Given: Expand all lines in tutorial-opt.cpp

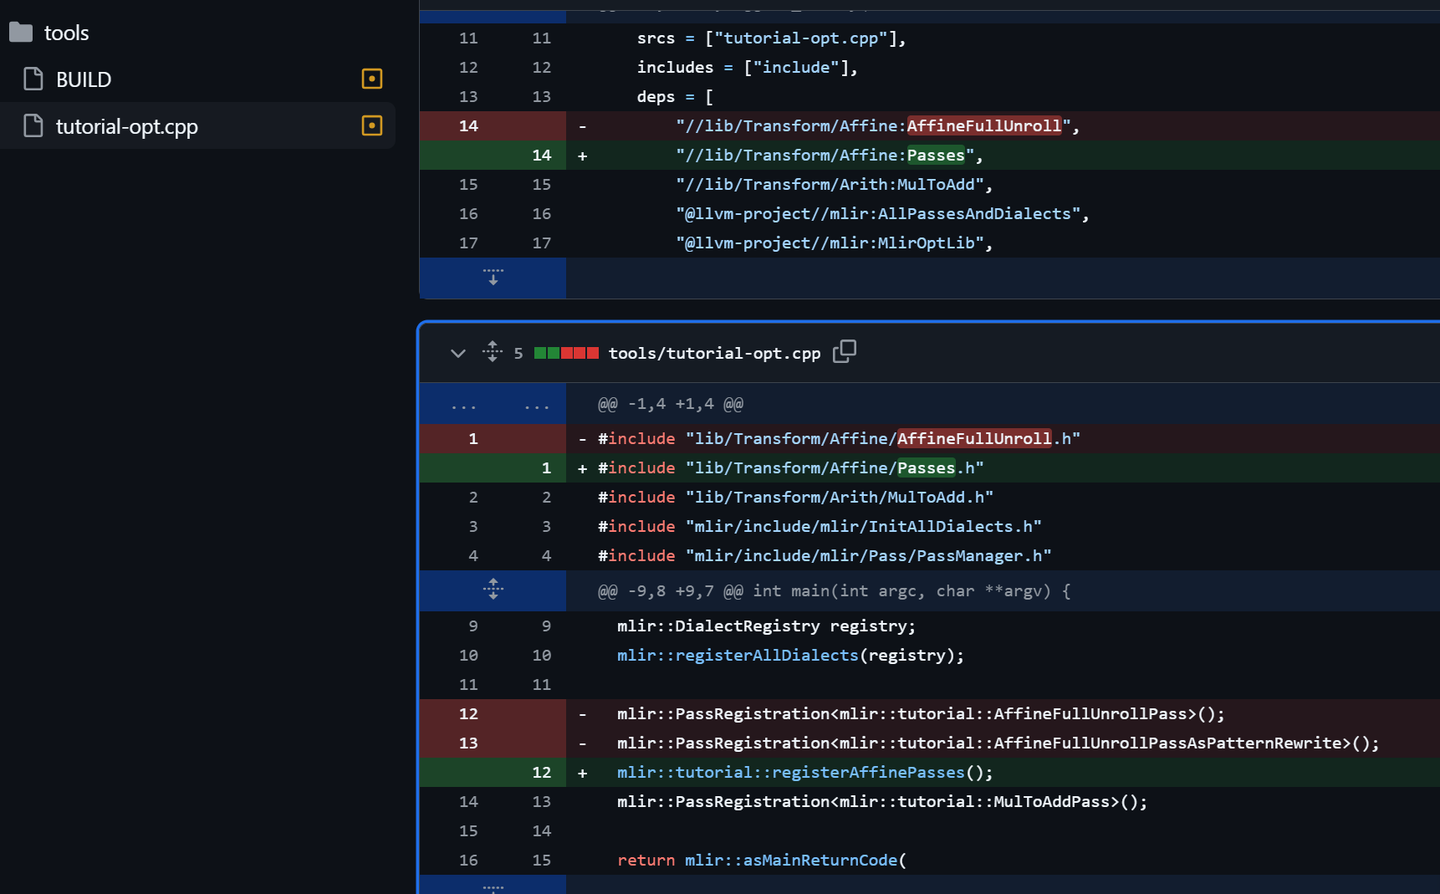Looking at the screenshot, I should click(x=492, y=351).
